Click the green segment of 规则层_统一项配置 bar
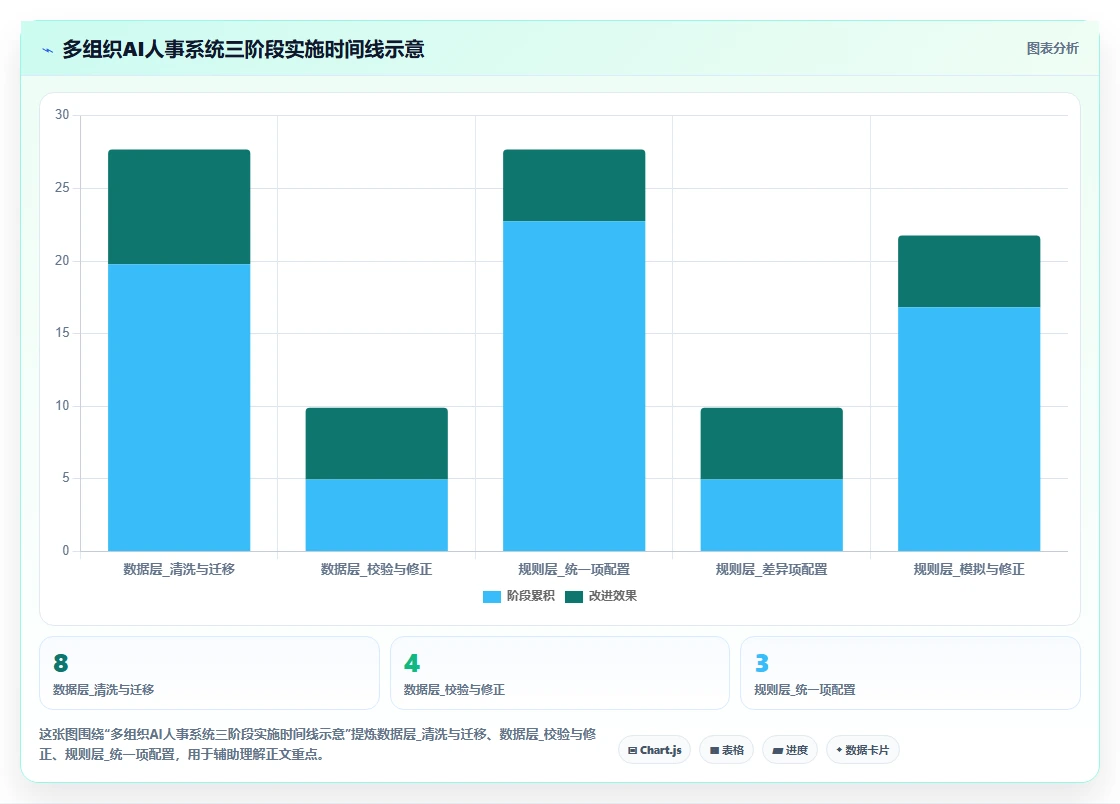The width and height of the screenshot is (1120, 804). point(574,186)
